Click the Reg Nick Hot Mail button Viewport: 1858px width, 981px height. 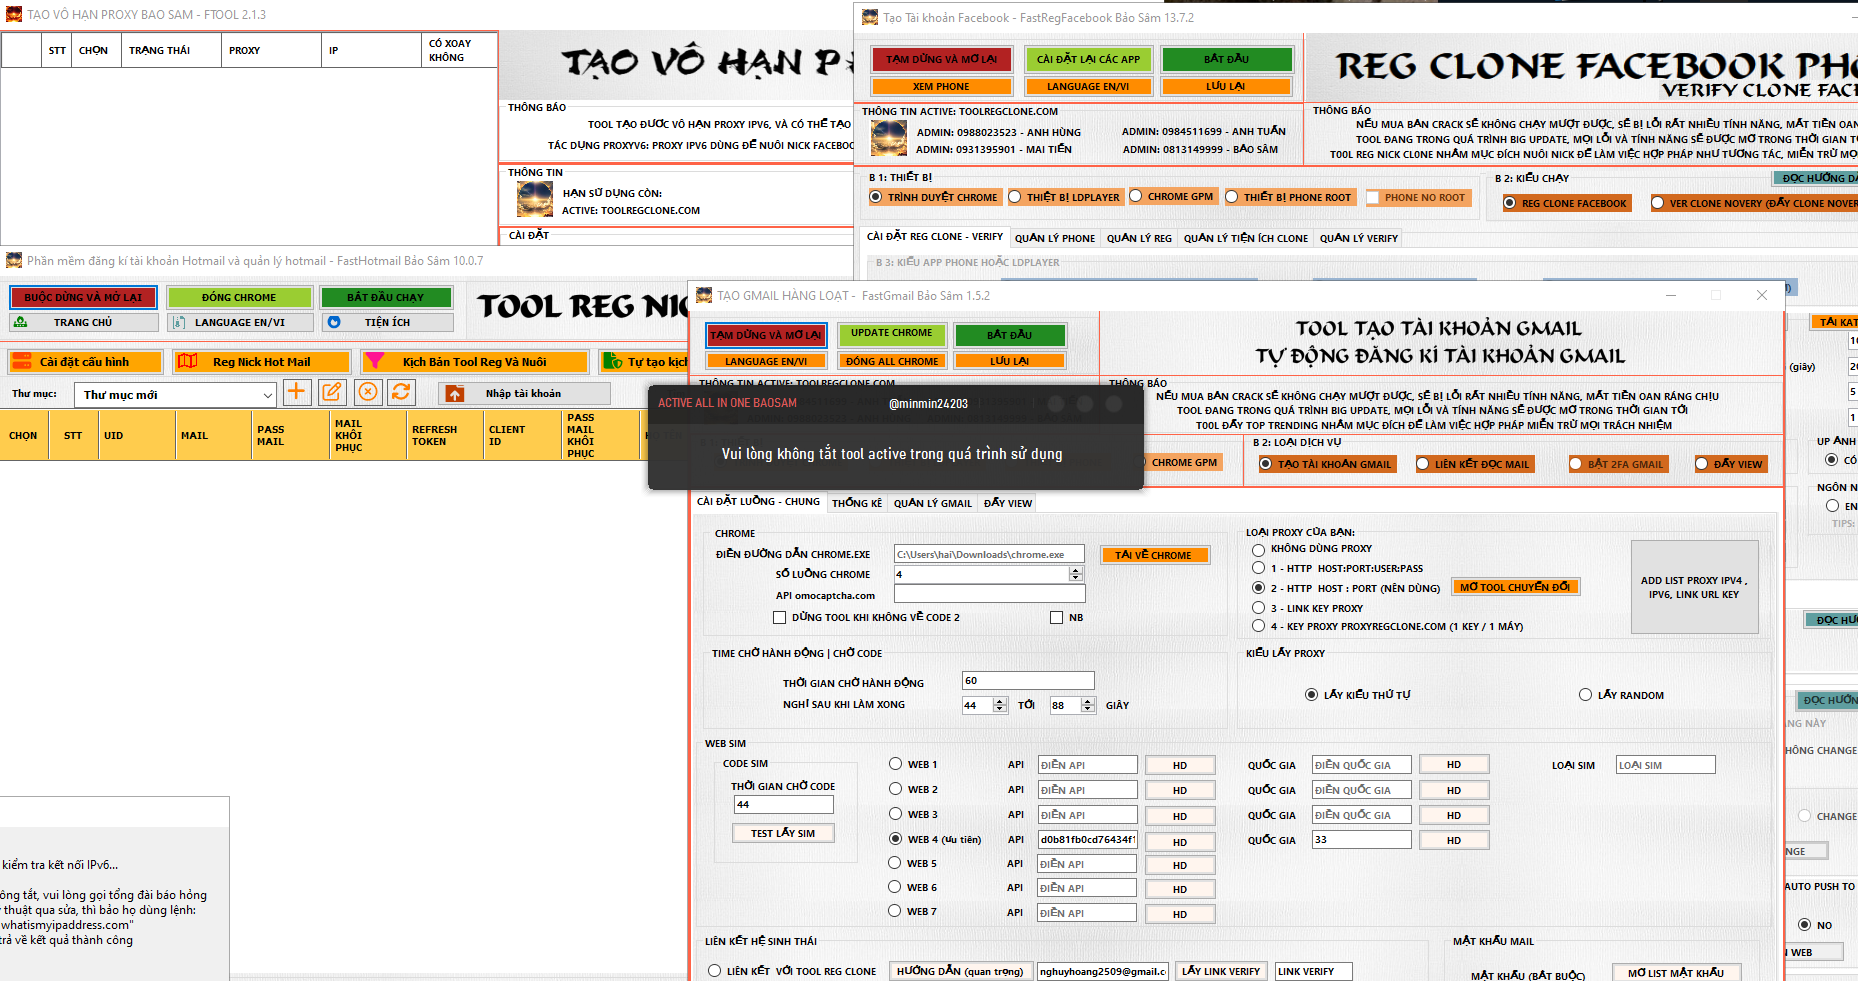[261, 362]
